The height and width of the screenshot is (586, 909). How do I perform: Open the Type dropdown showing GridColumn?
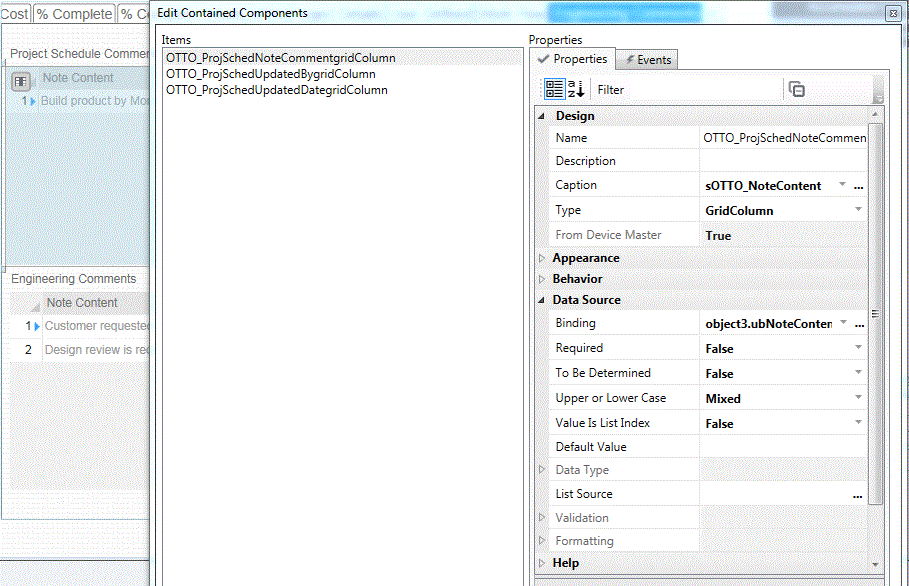click(855, 210)
